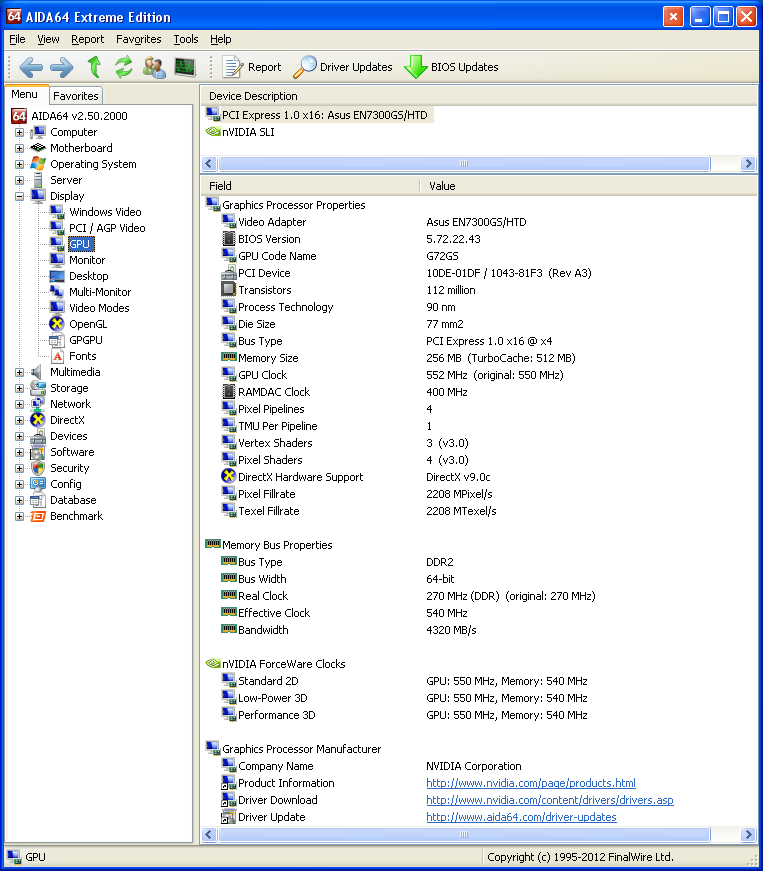This screenshot has height=871, width=763.
Task: Open the View menu
Action: pos(48,39)
